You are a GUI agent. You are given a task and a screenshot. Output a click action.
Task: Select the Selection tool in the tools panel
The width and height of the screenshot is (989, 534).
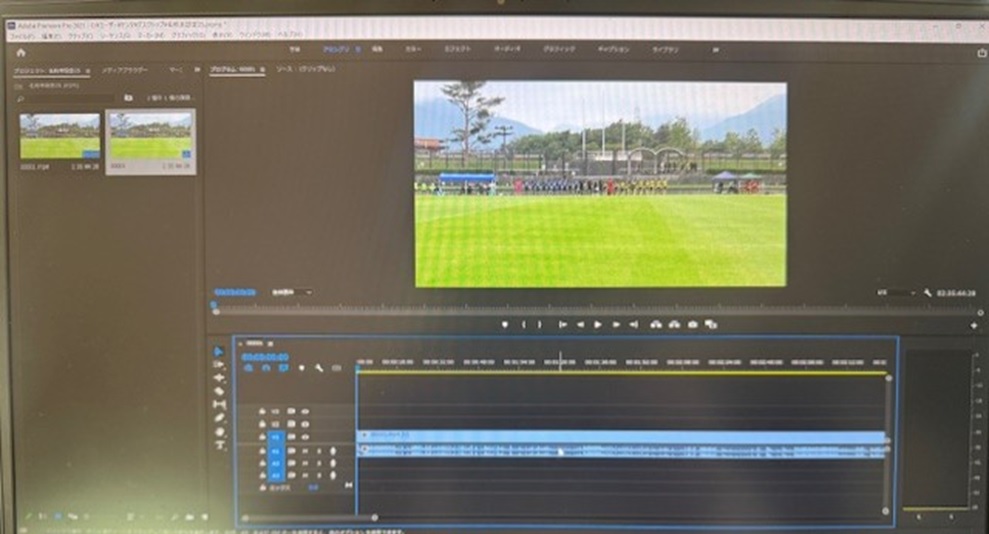220,351
